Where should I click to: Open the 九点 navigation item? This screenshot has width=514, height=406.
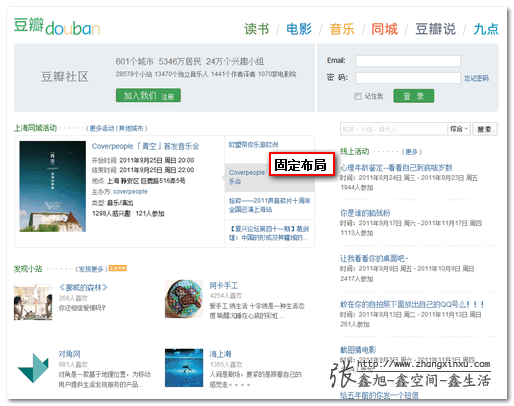tap(486, 29)
